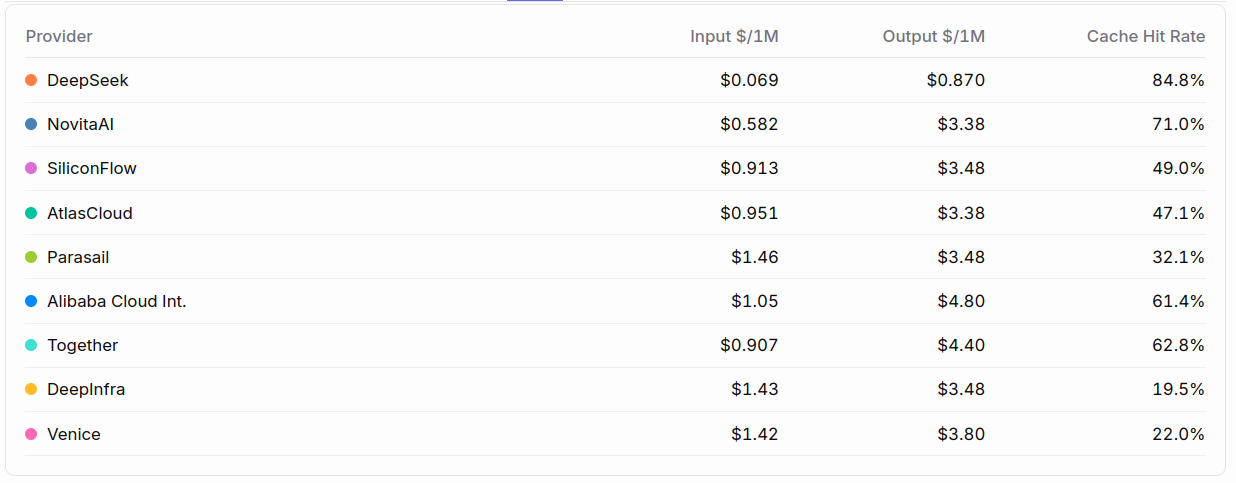Click the blue NovitaAI color dot
The width and height of the screenshot is (1236, 483).
click(31, 124)
